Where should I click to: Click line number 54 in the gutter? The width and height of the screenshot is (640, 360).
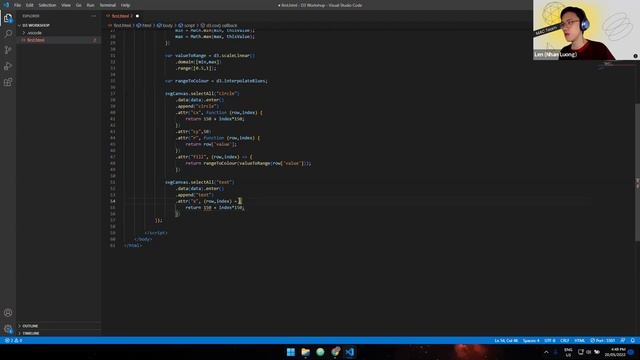(112, 201)
